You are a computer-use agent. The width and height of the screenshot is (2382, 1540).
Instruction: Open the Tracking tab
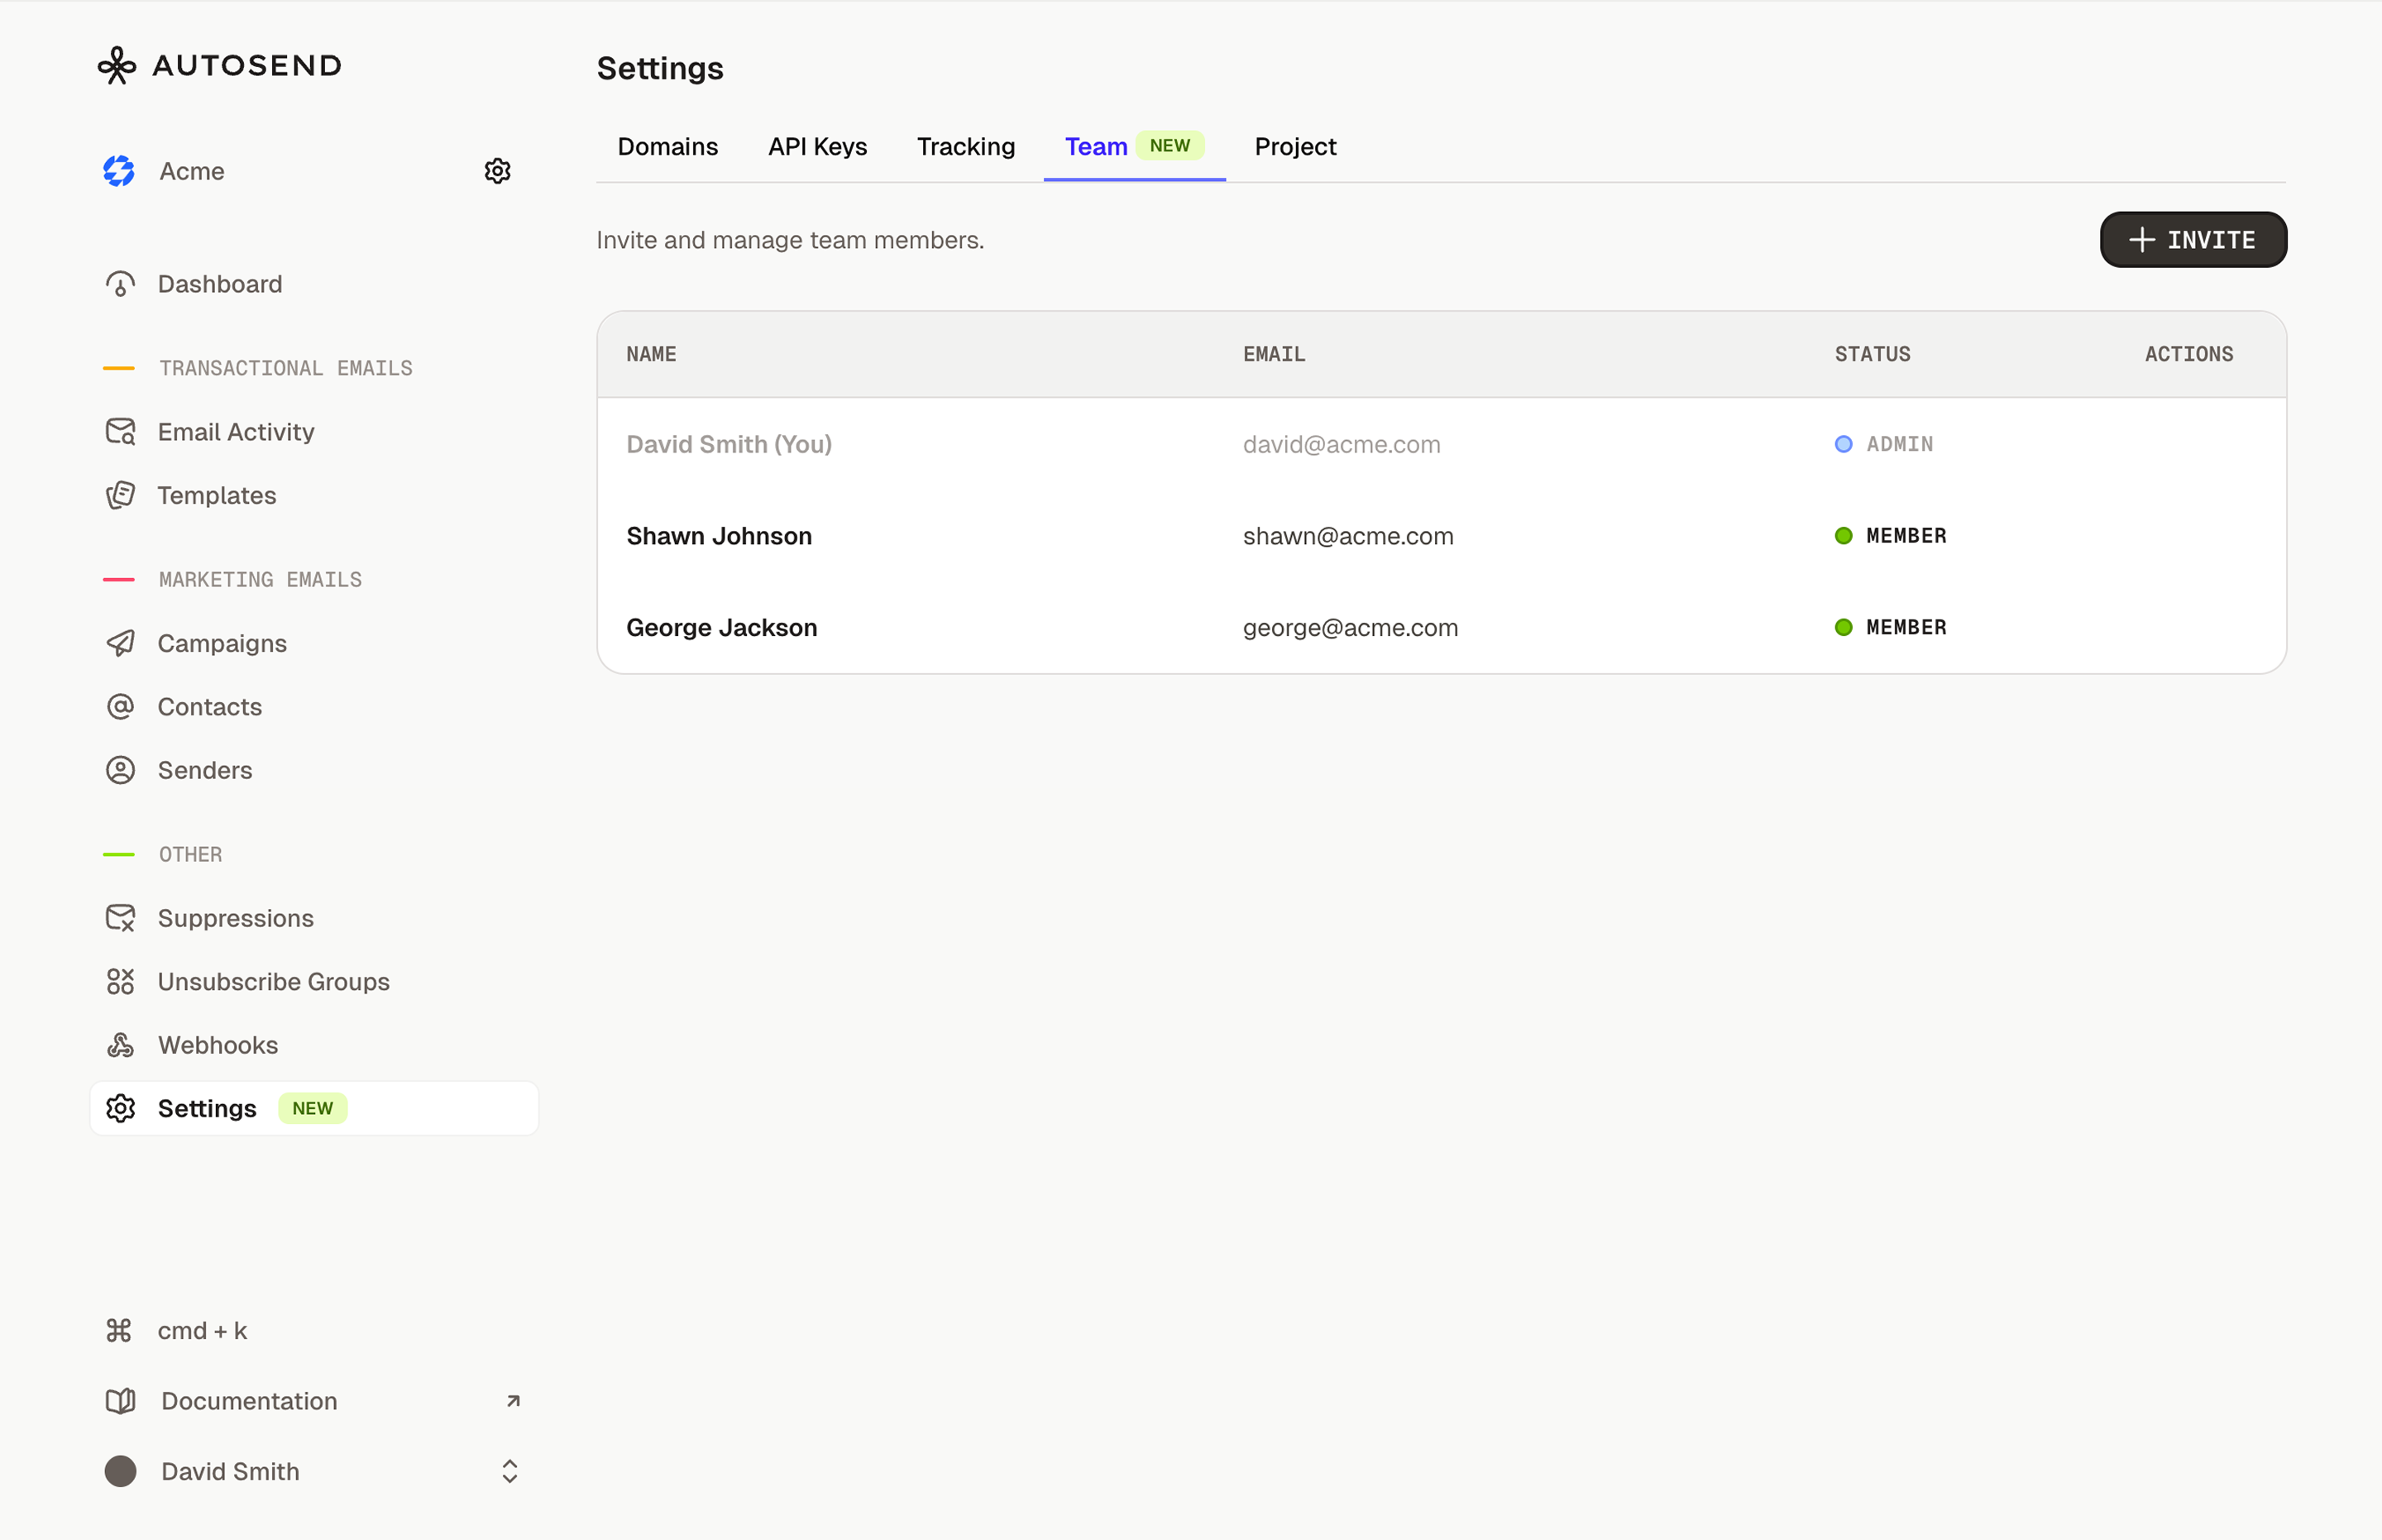pyautogui.click(x=965, y=147)
